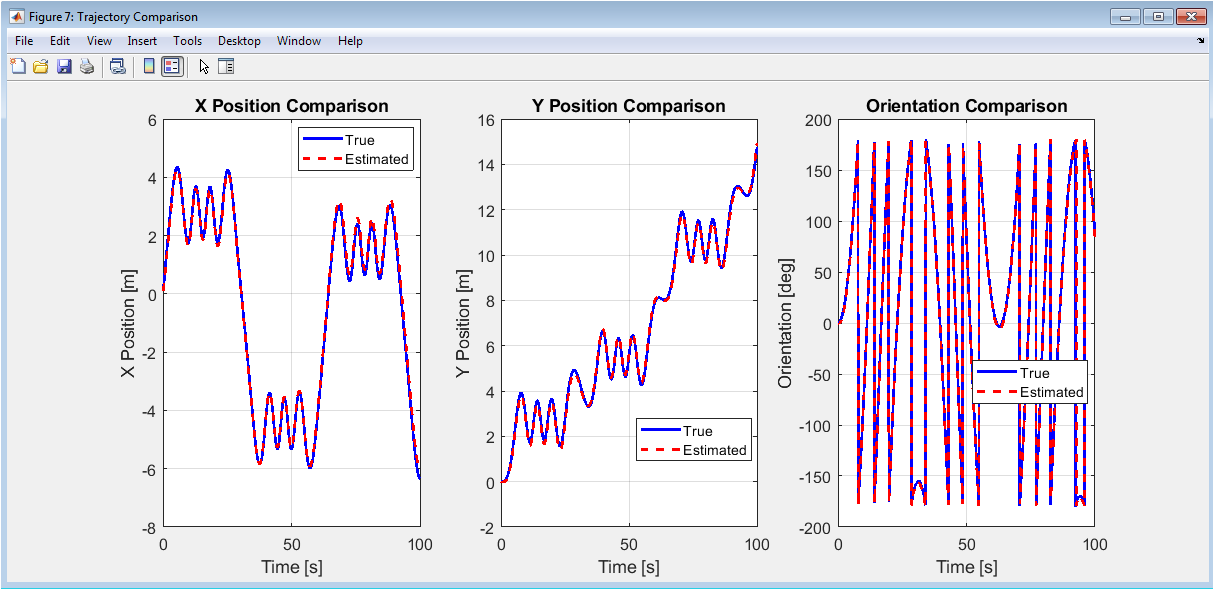Click the blue True line sample in the Orientation legend
Viewport: 1214px width, 590px height.
998,374
